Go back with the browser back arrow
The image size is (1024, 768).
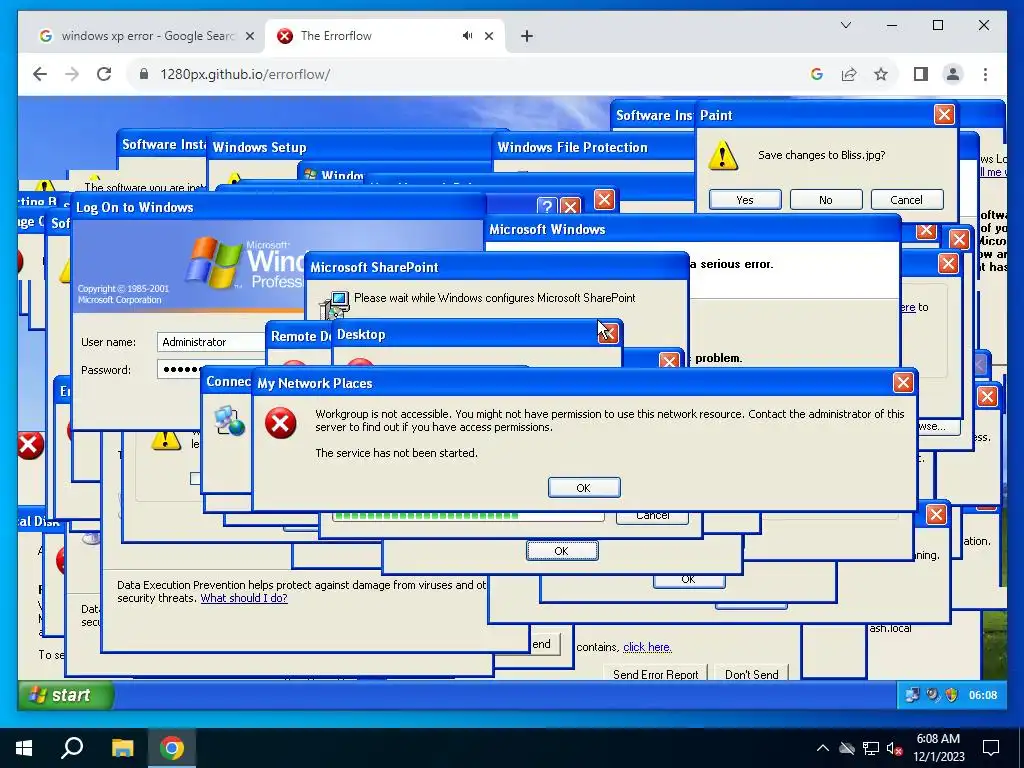(x=40, y=74)
